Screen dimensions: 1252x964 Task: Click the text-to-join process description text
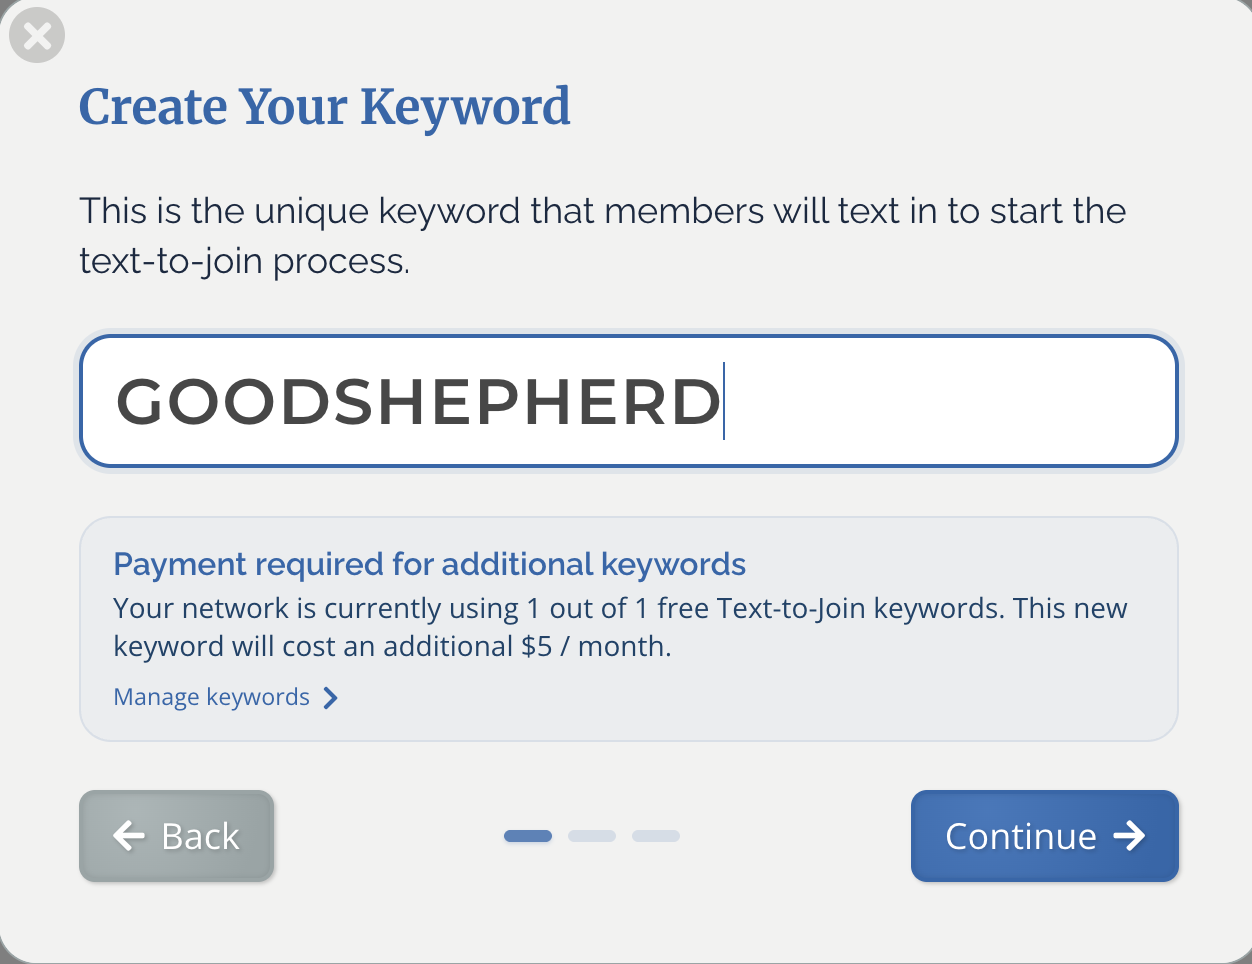(602, 236)
